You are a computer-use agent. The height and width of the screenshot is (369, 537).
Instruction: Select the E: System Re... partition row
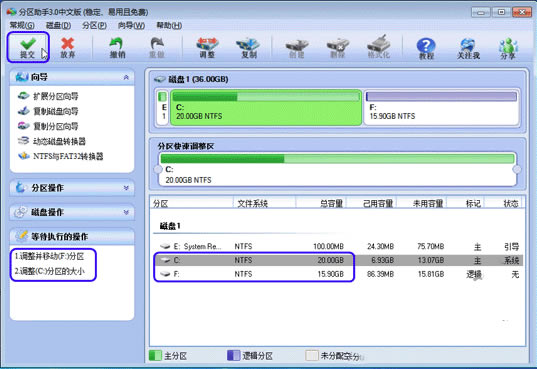[338, 246]
